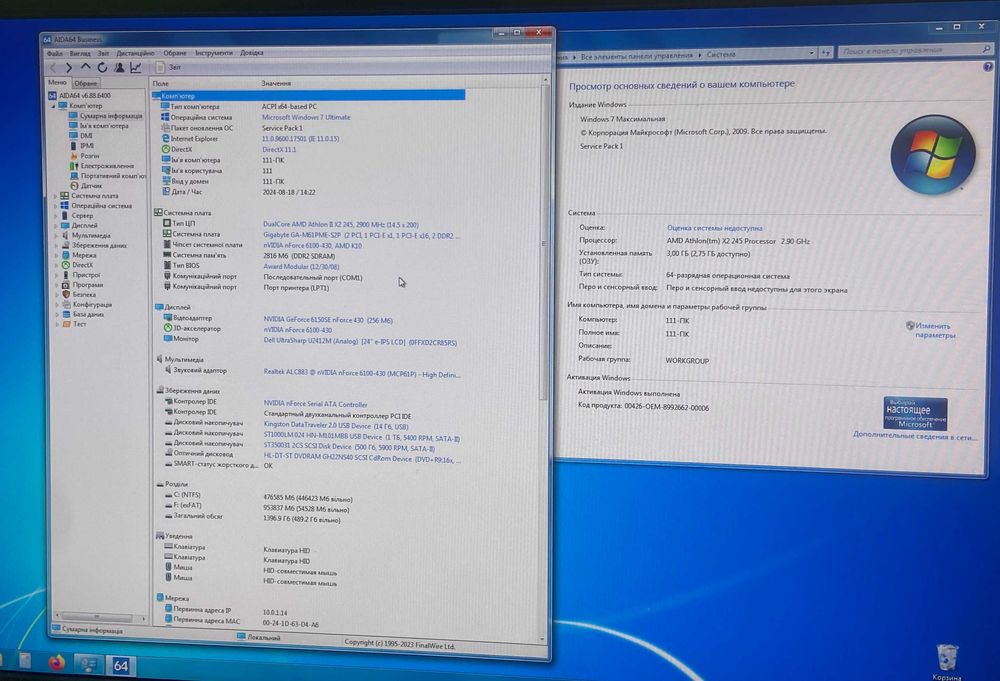Screen dimensions: 1000x681
Task: Click the Звуковий адаптор speaker icon
Action: [168, 370]
